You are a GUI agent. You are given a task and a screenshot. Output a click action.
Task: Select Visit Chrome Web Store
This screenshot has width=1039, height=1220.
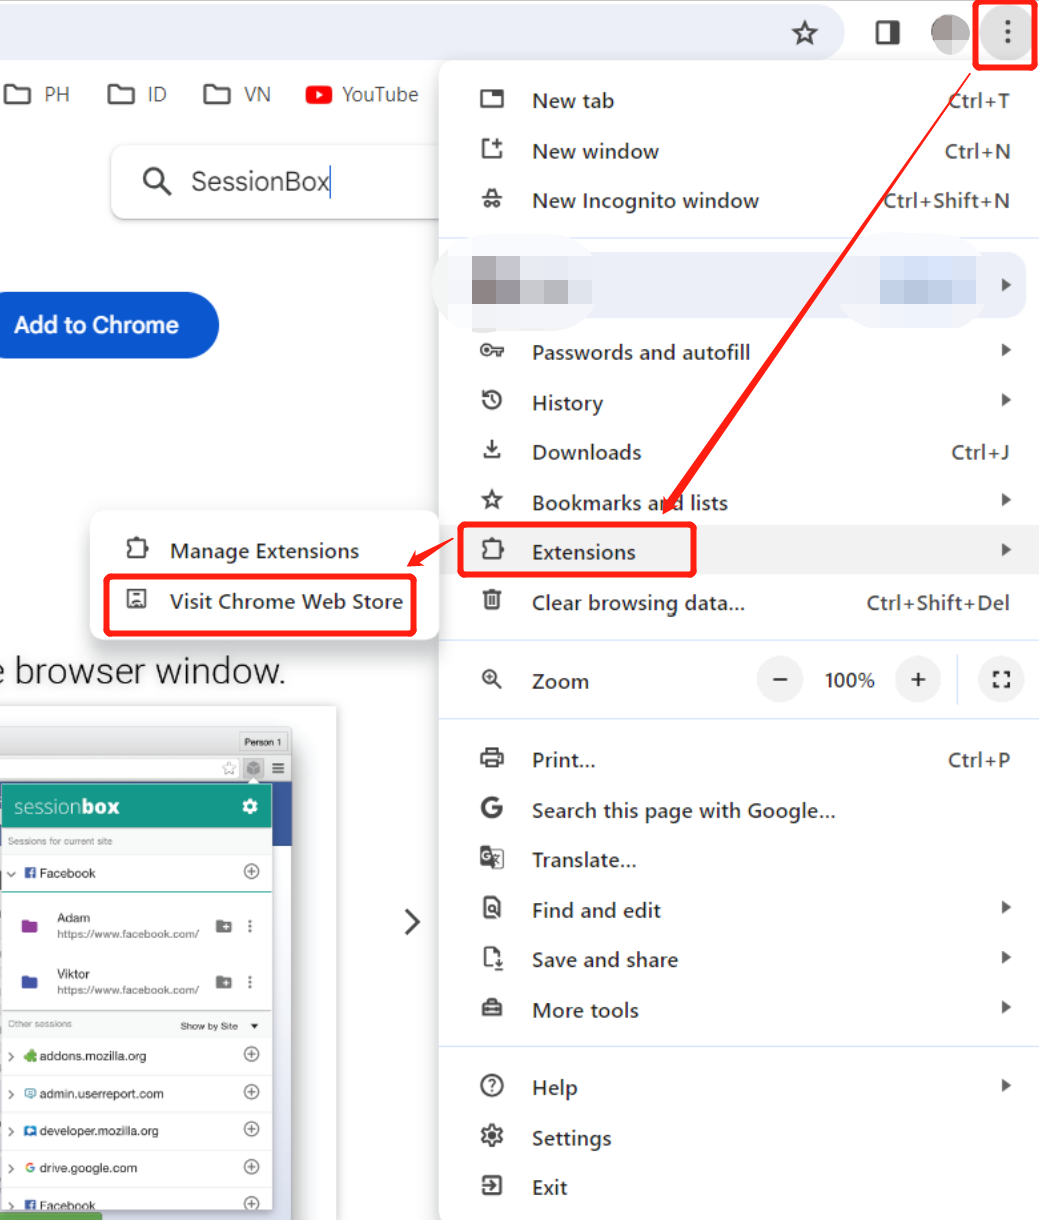click(265, 601)
